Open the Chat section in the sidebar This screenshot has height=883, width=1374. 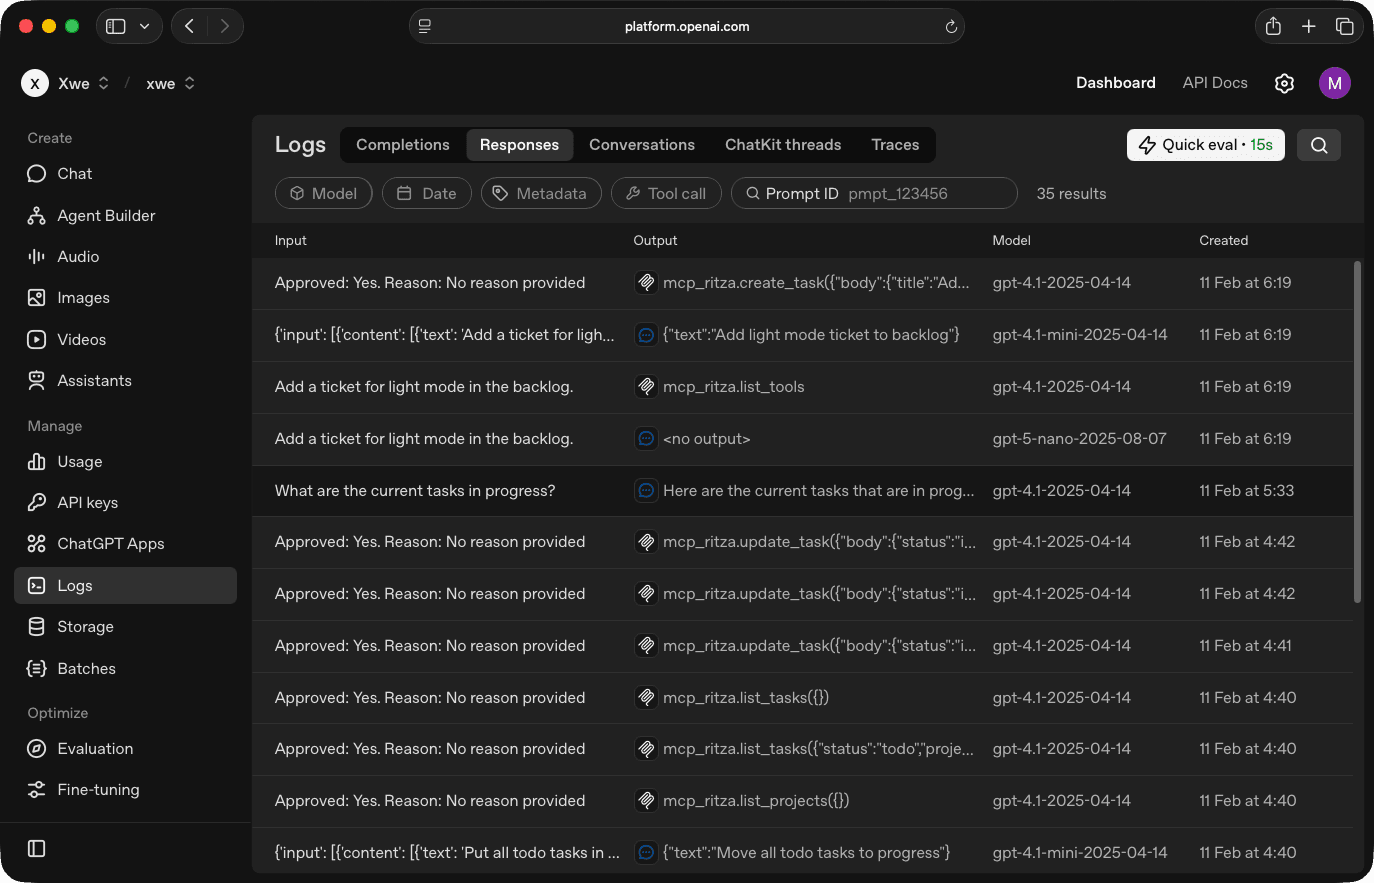tap(72, 173)
